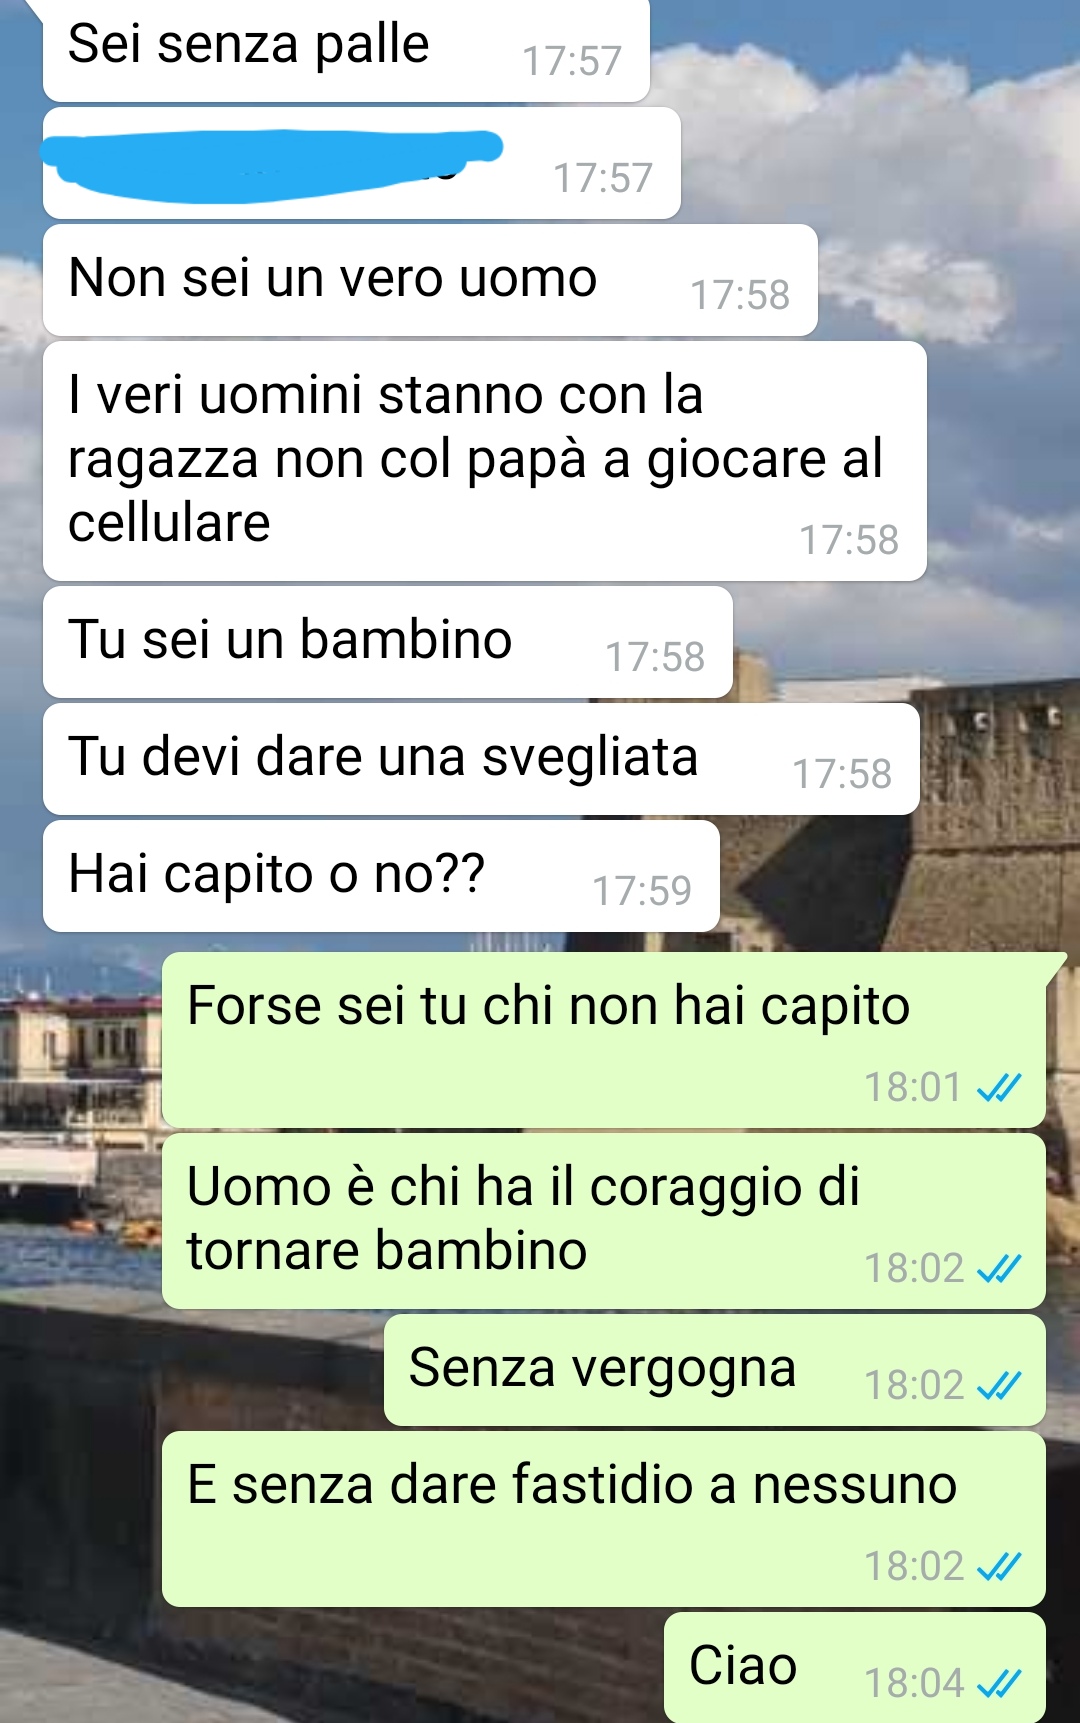This screenshot has height=1723, width=1080.
Task: Select the 'Ciao' message bubble
Action: click(855, 1667)
